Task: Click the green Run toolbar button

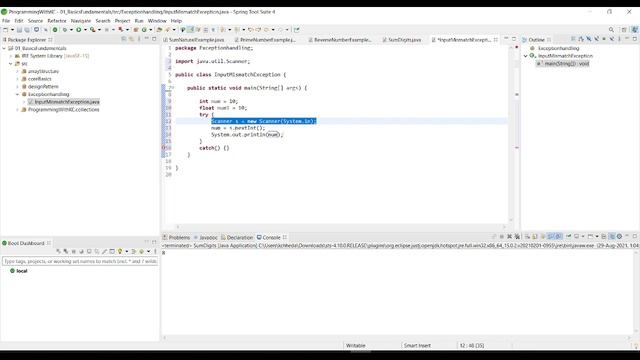Action: (x=79, y=30)
